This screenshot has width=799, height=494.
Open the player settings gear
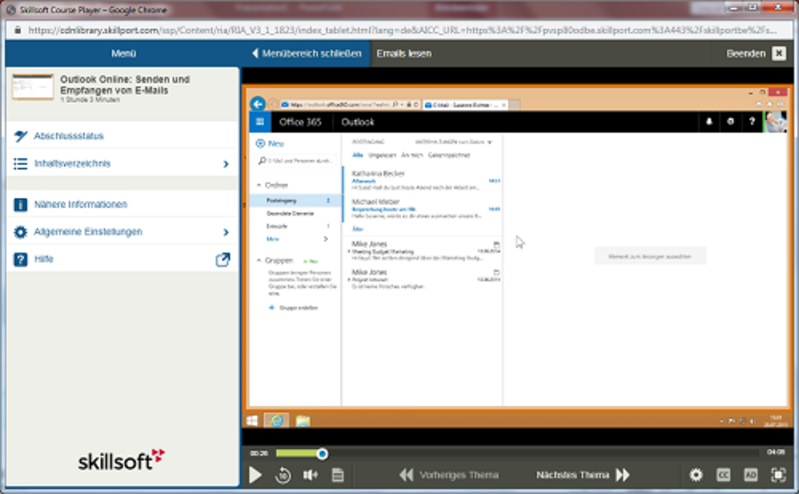pos(696,475)
